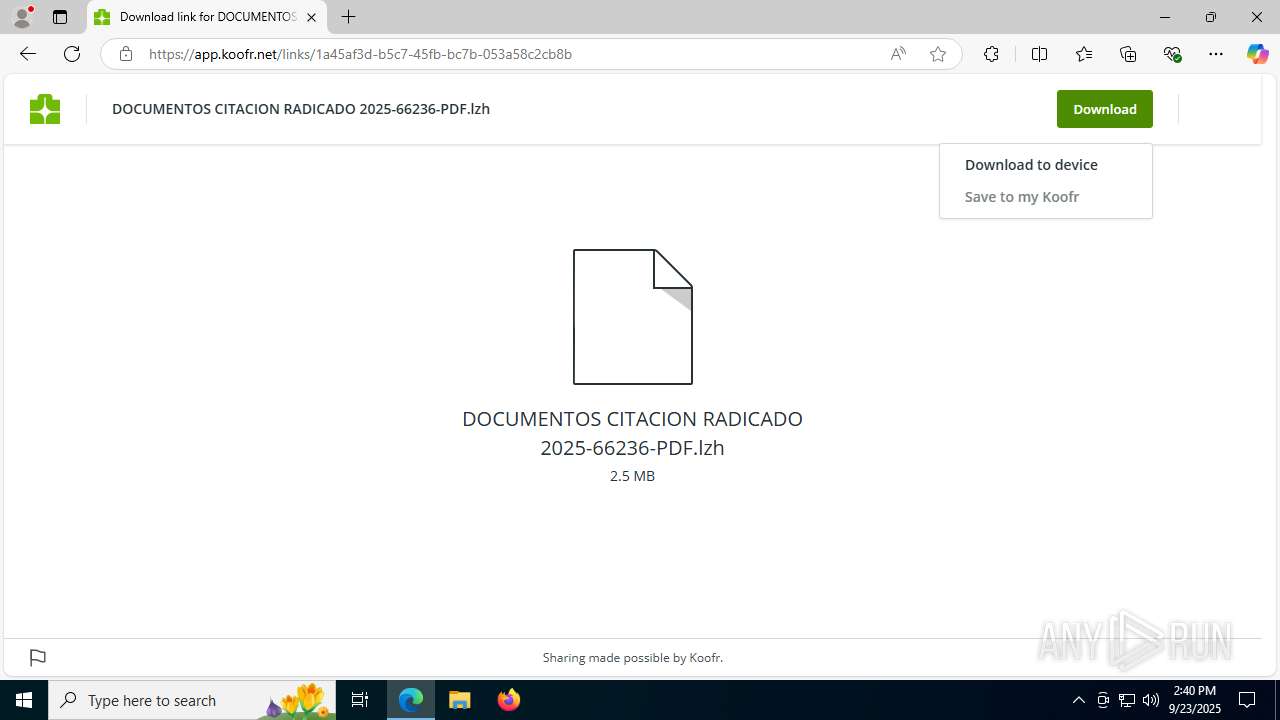Open browser Extensions puzzle icon

pyautogui.click(x=991, y=54)
